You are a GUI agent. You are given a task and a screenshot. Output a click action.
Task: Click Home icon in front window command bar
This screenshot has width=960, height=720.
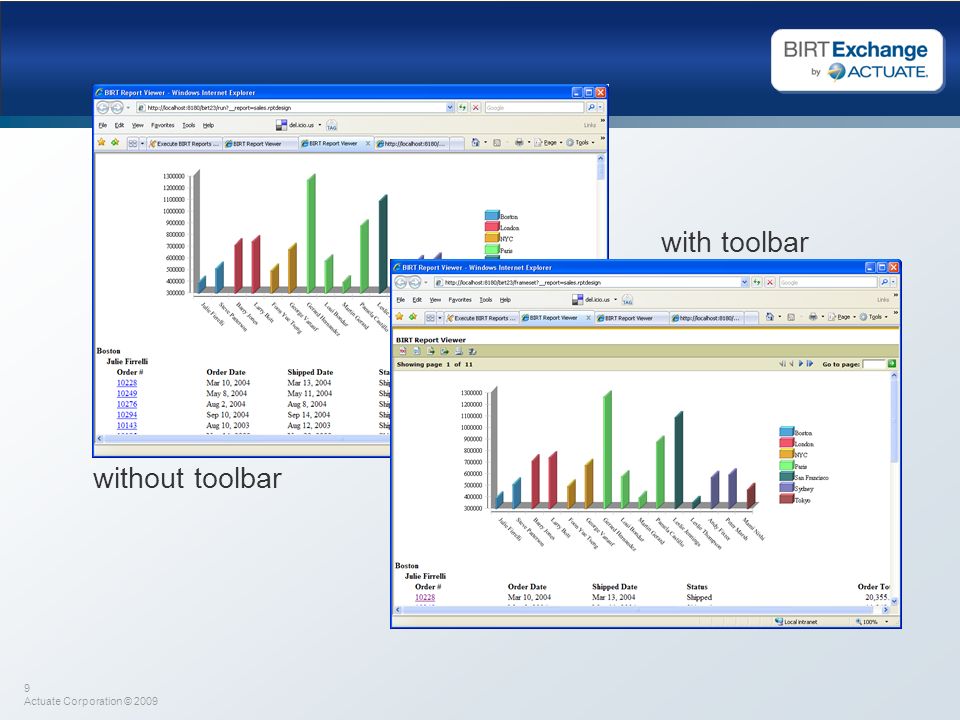[x=770, y=317]
